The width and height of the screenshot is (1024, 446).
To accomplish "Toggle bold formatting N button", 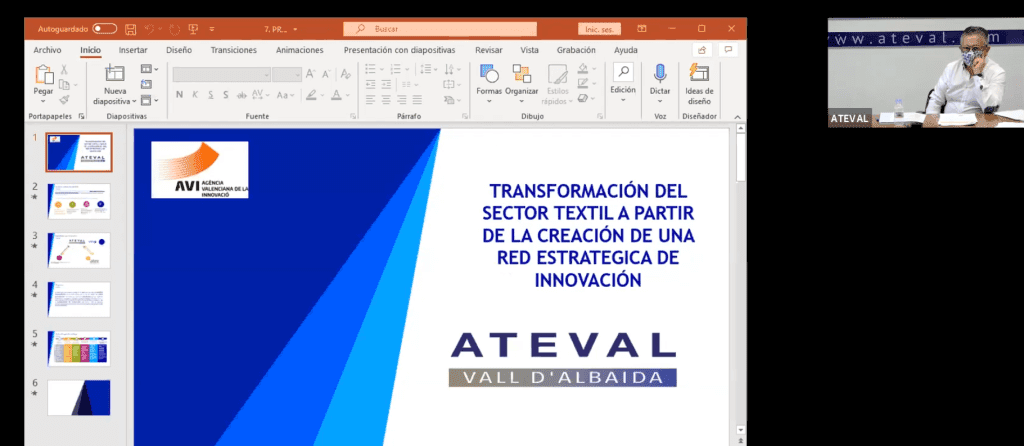I will [180, 95].
